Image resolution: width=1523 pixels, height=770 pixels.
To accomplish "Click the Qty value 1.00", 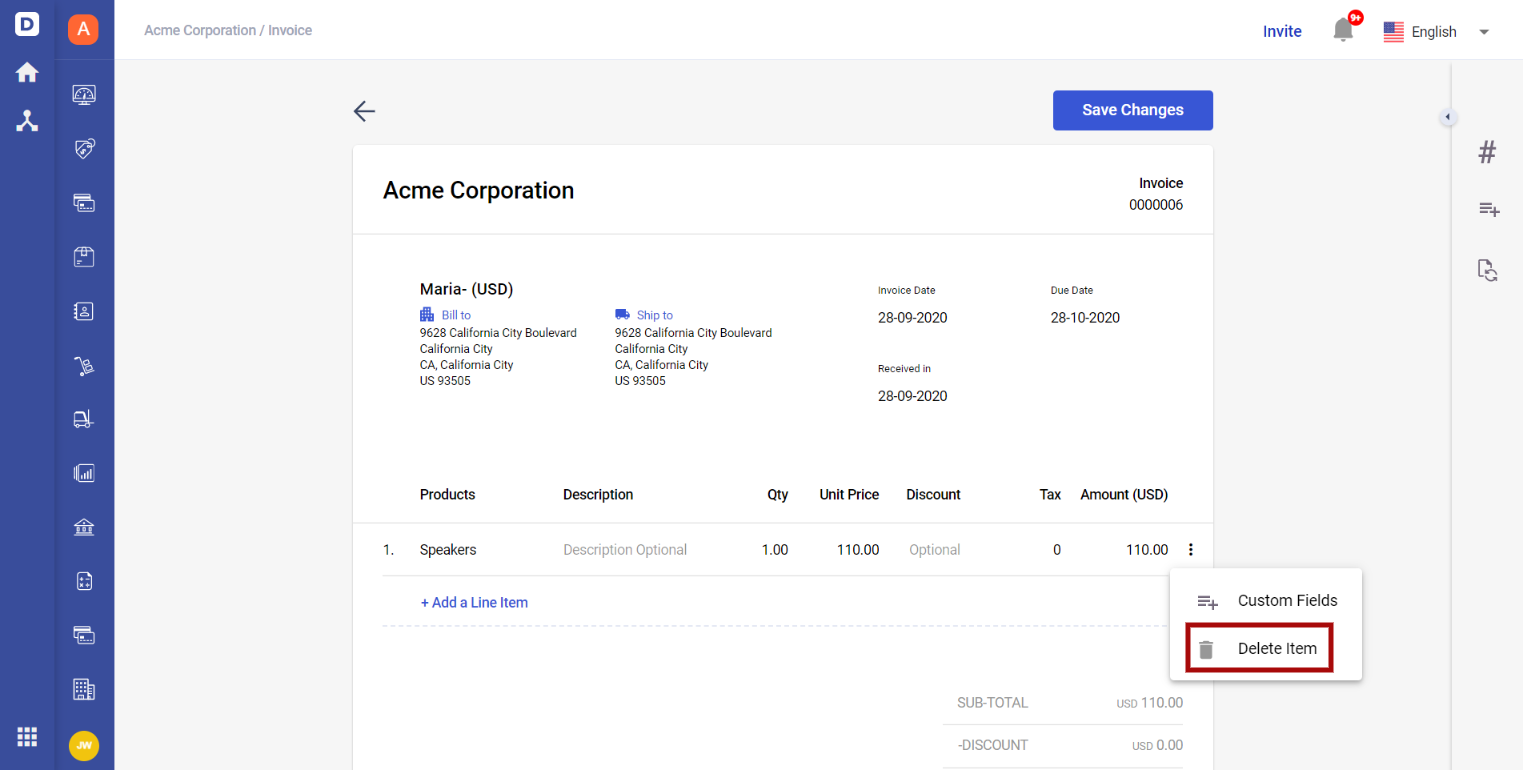I will point(774,550).
